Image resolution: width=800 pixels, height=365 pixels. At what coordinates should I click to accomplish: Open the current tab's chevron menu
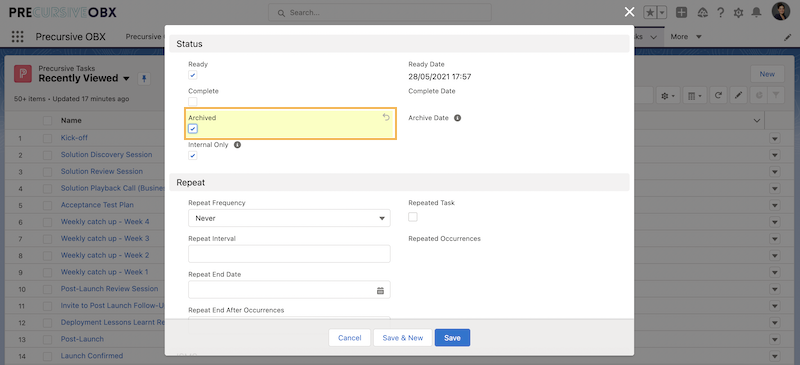tap(653, 37)
